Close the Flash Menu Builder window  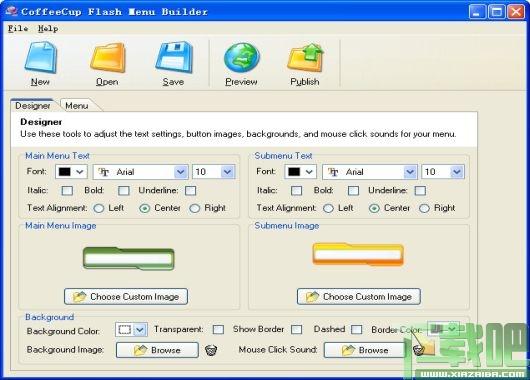pos(516,12)
